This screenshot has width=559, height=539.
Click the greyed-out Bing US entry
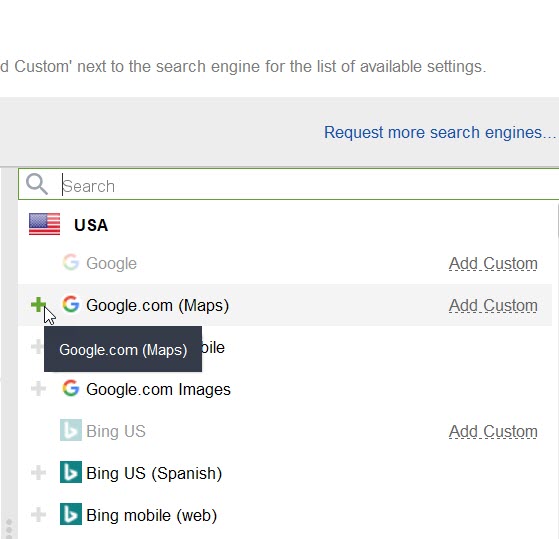coord(116,431)
